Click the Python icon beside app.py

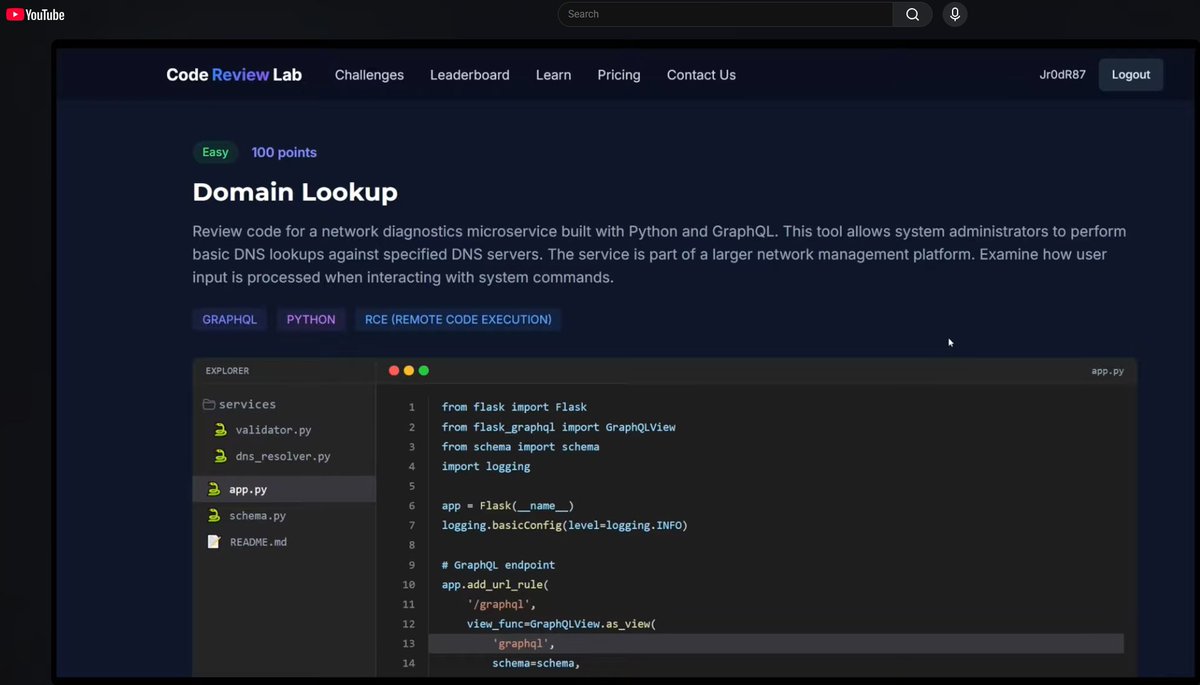point(213,489)
